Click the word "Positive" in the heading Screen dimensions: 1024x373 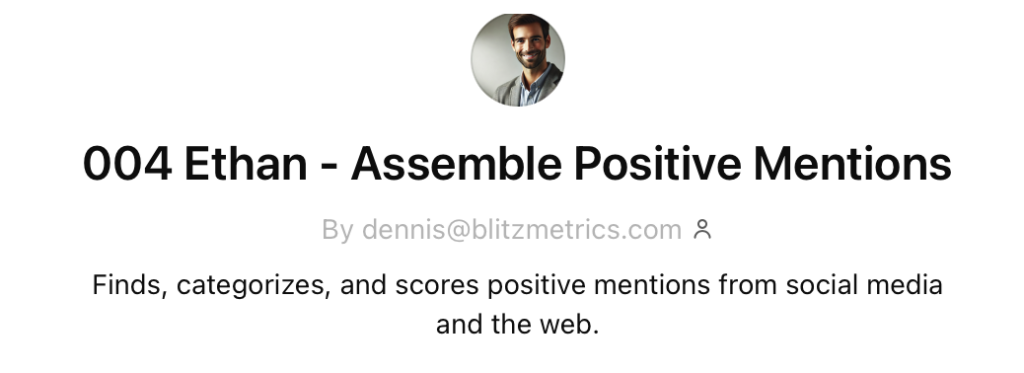click(x=658, y=163)
